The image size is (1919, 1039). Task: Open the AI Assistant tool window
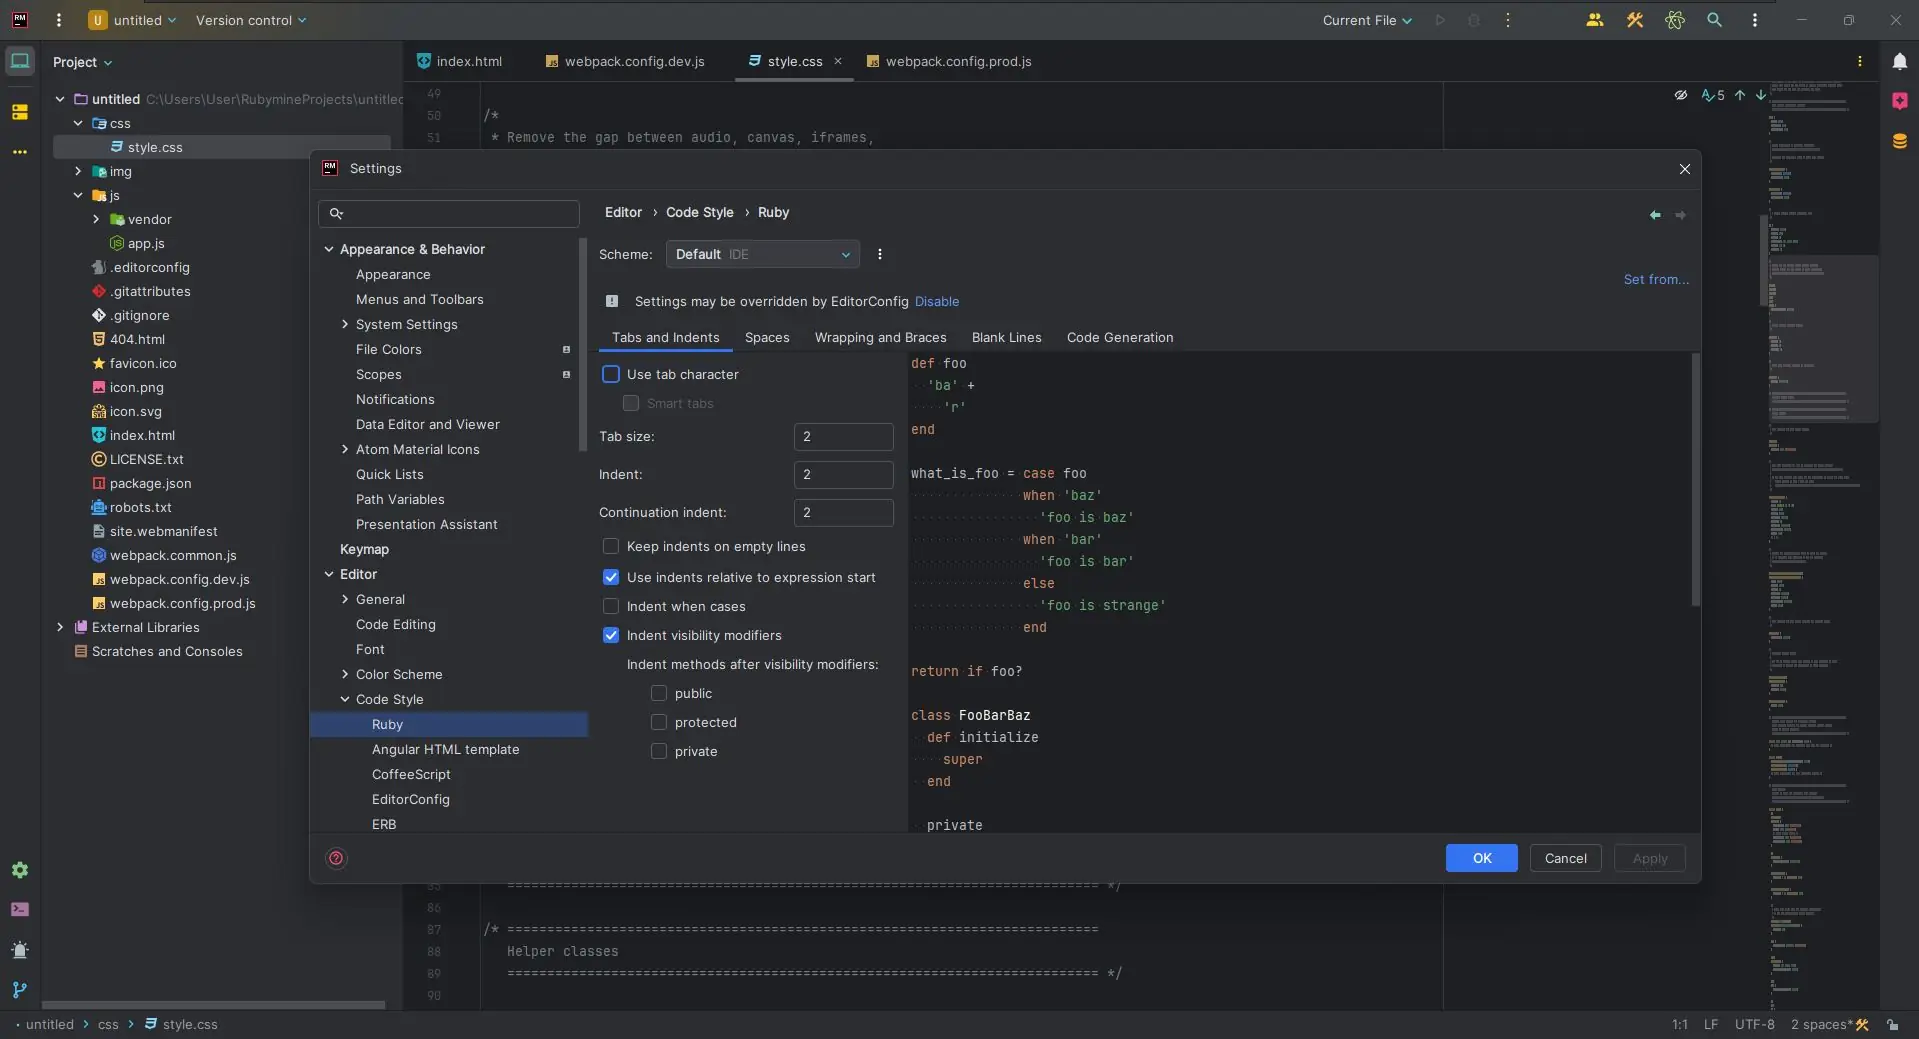1899,100
